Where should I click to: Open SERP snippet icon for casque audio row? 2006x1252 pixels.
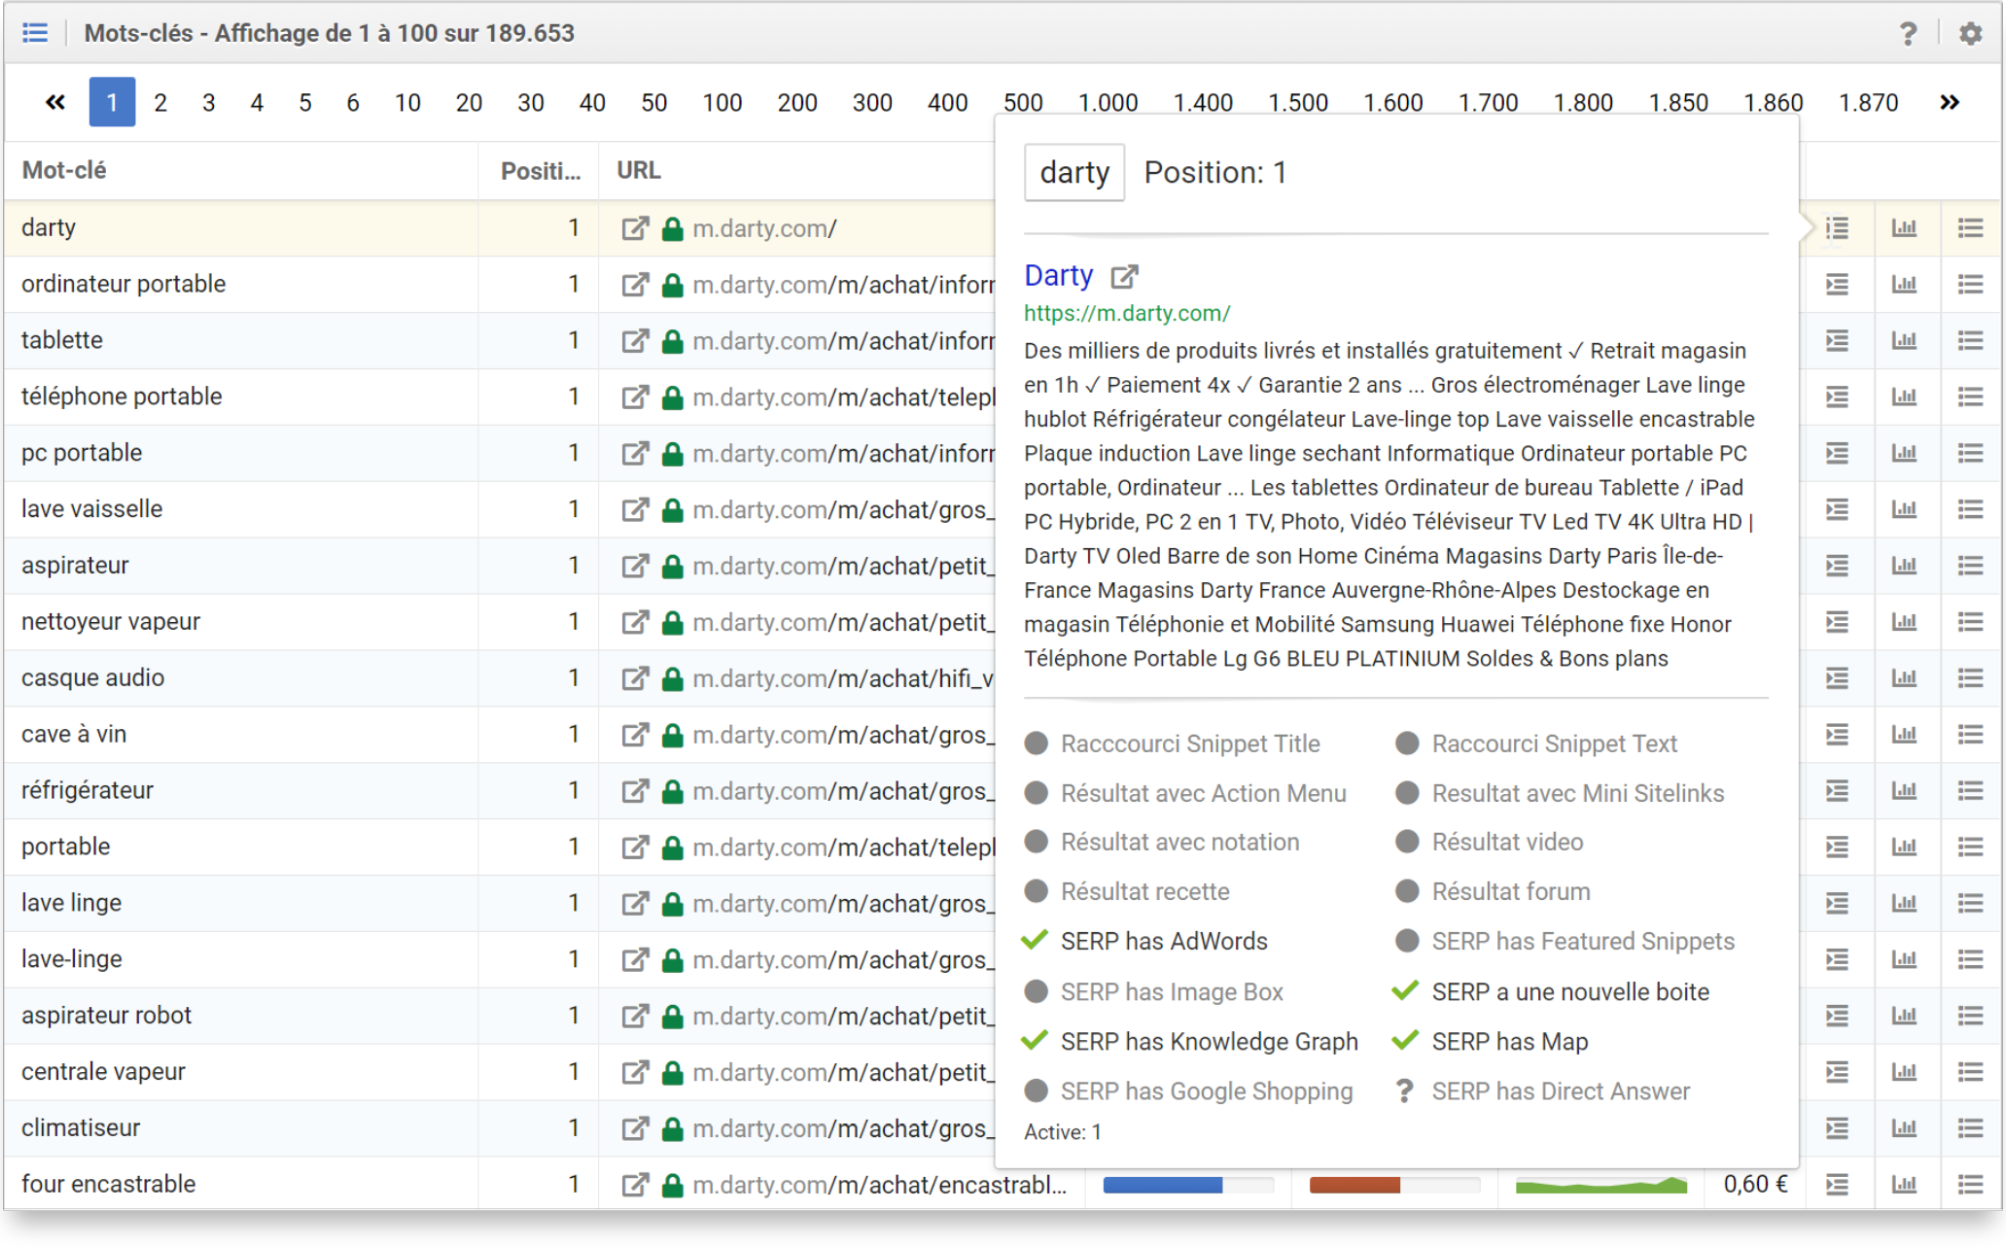(1837, 678)
